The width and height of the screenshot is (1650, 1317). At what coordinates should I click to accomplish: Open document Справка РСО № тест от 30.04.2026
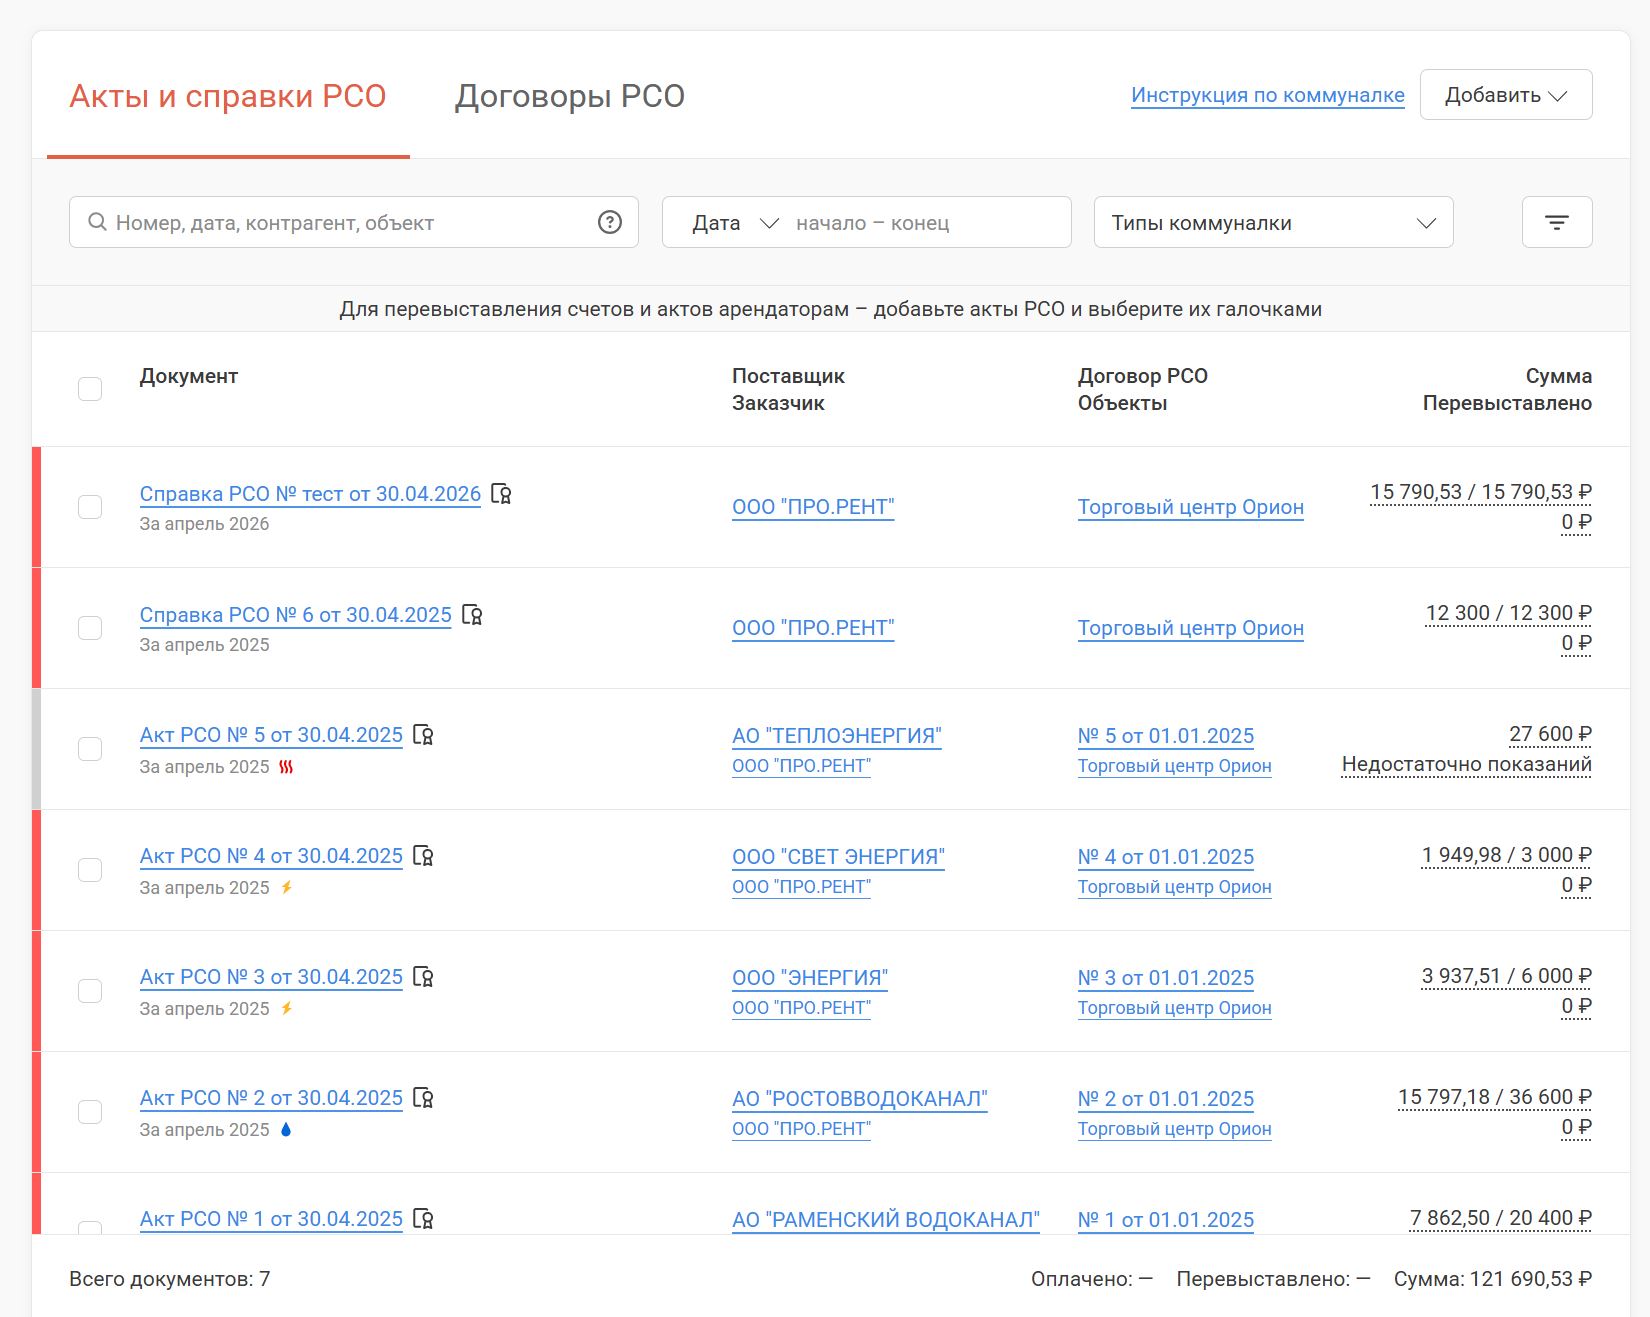pyautogui.click(x=310, y=494)
